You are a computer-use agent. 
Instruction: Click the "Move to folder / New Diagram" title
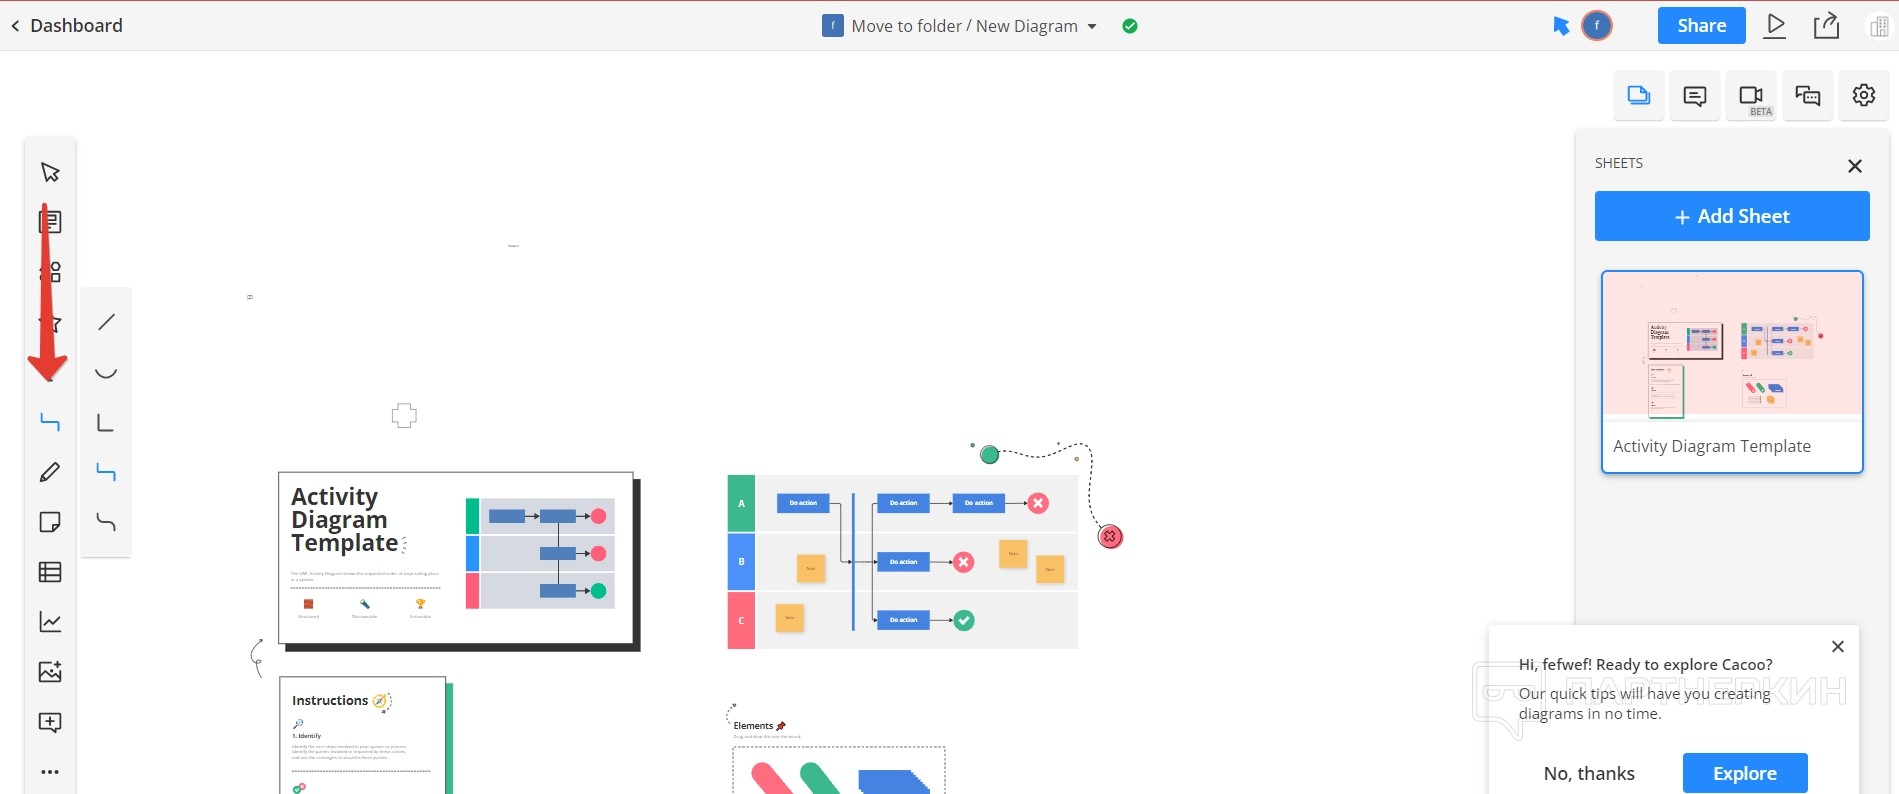pyautogui.click(x=964, y=26)
